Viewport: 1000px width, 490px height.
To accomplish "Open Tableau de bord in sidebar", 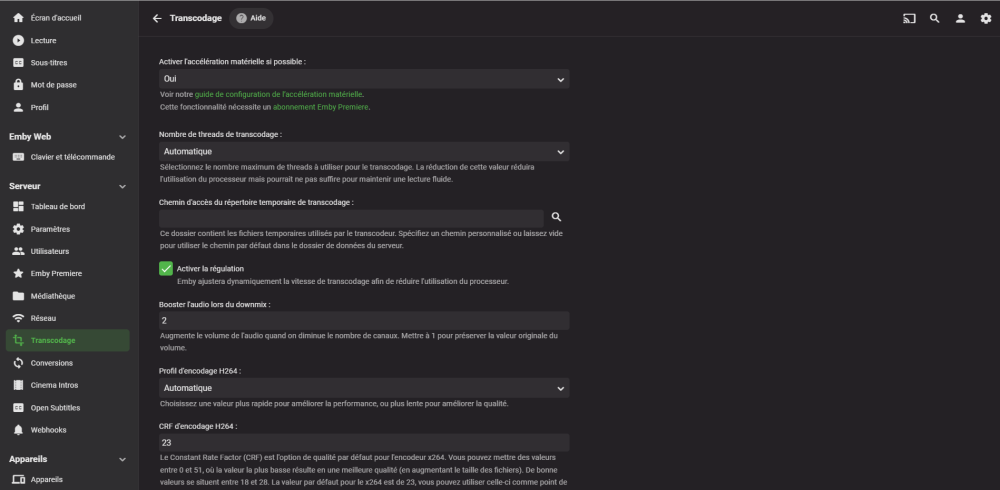I will (x=58, y=207).
